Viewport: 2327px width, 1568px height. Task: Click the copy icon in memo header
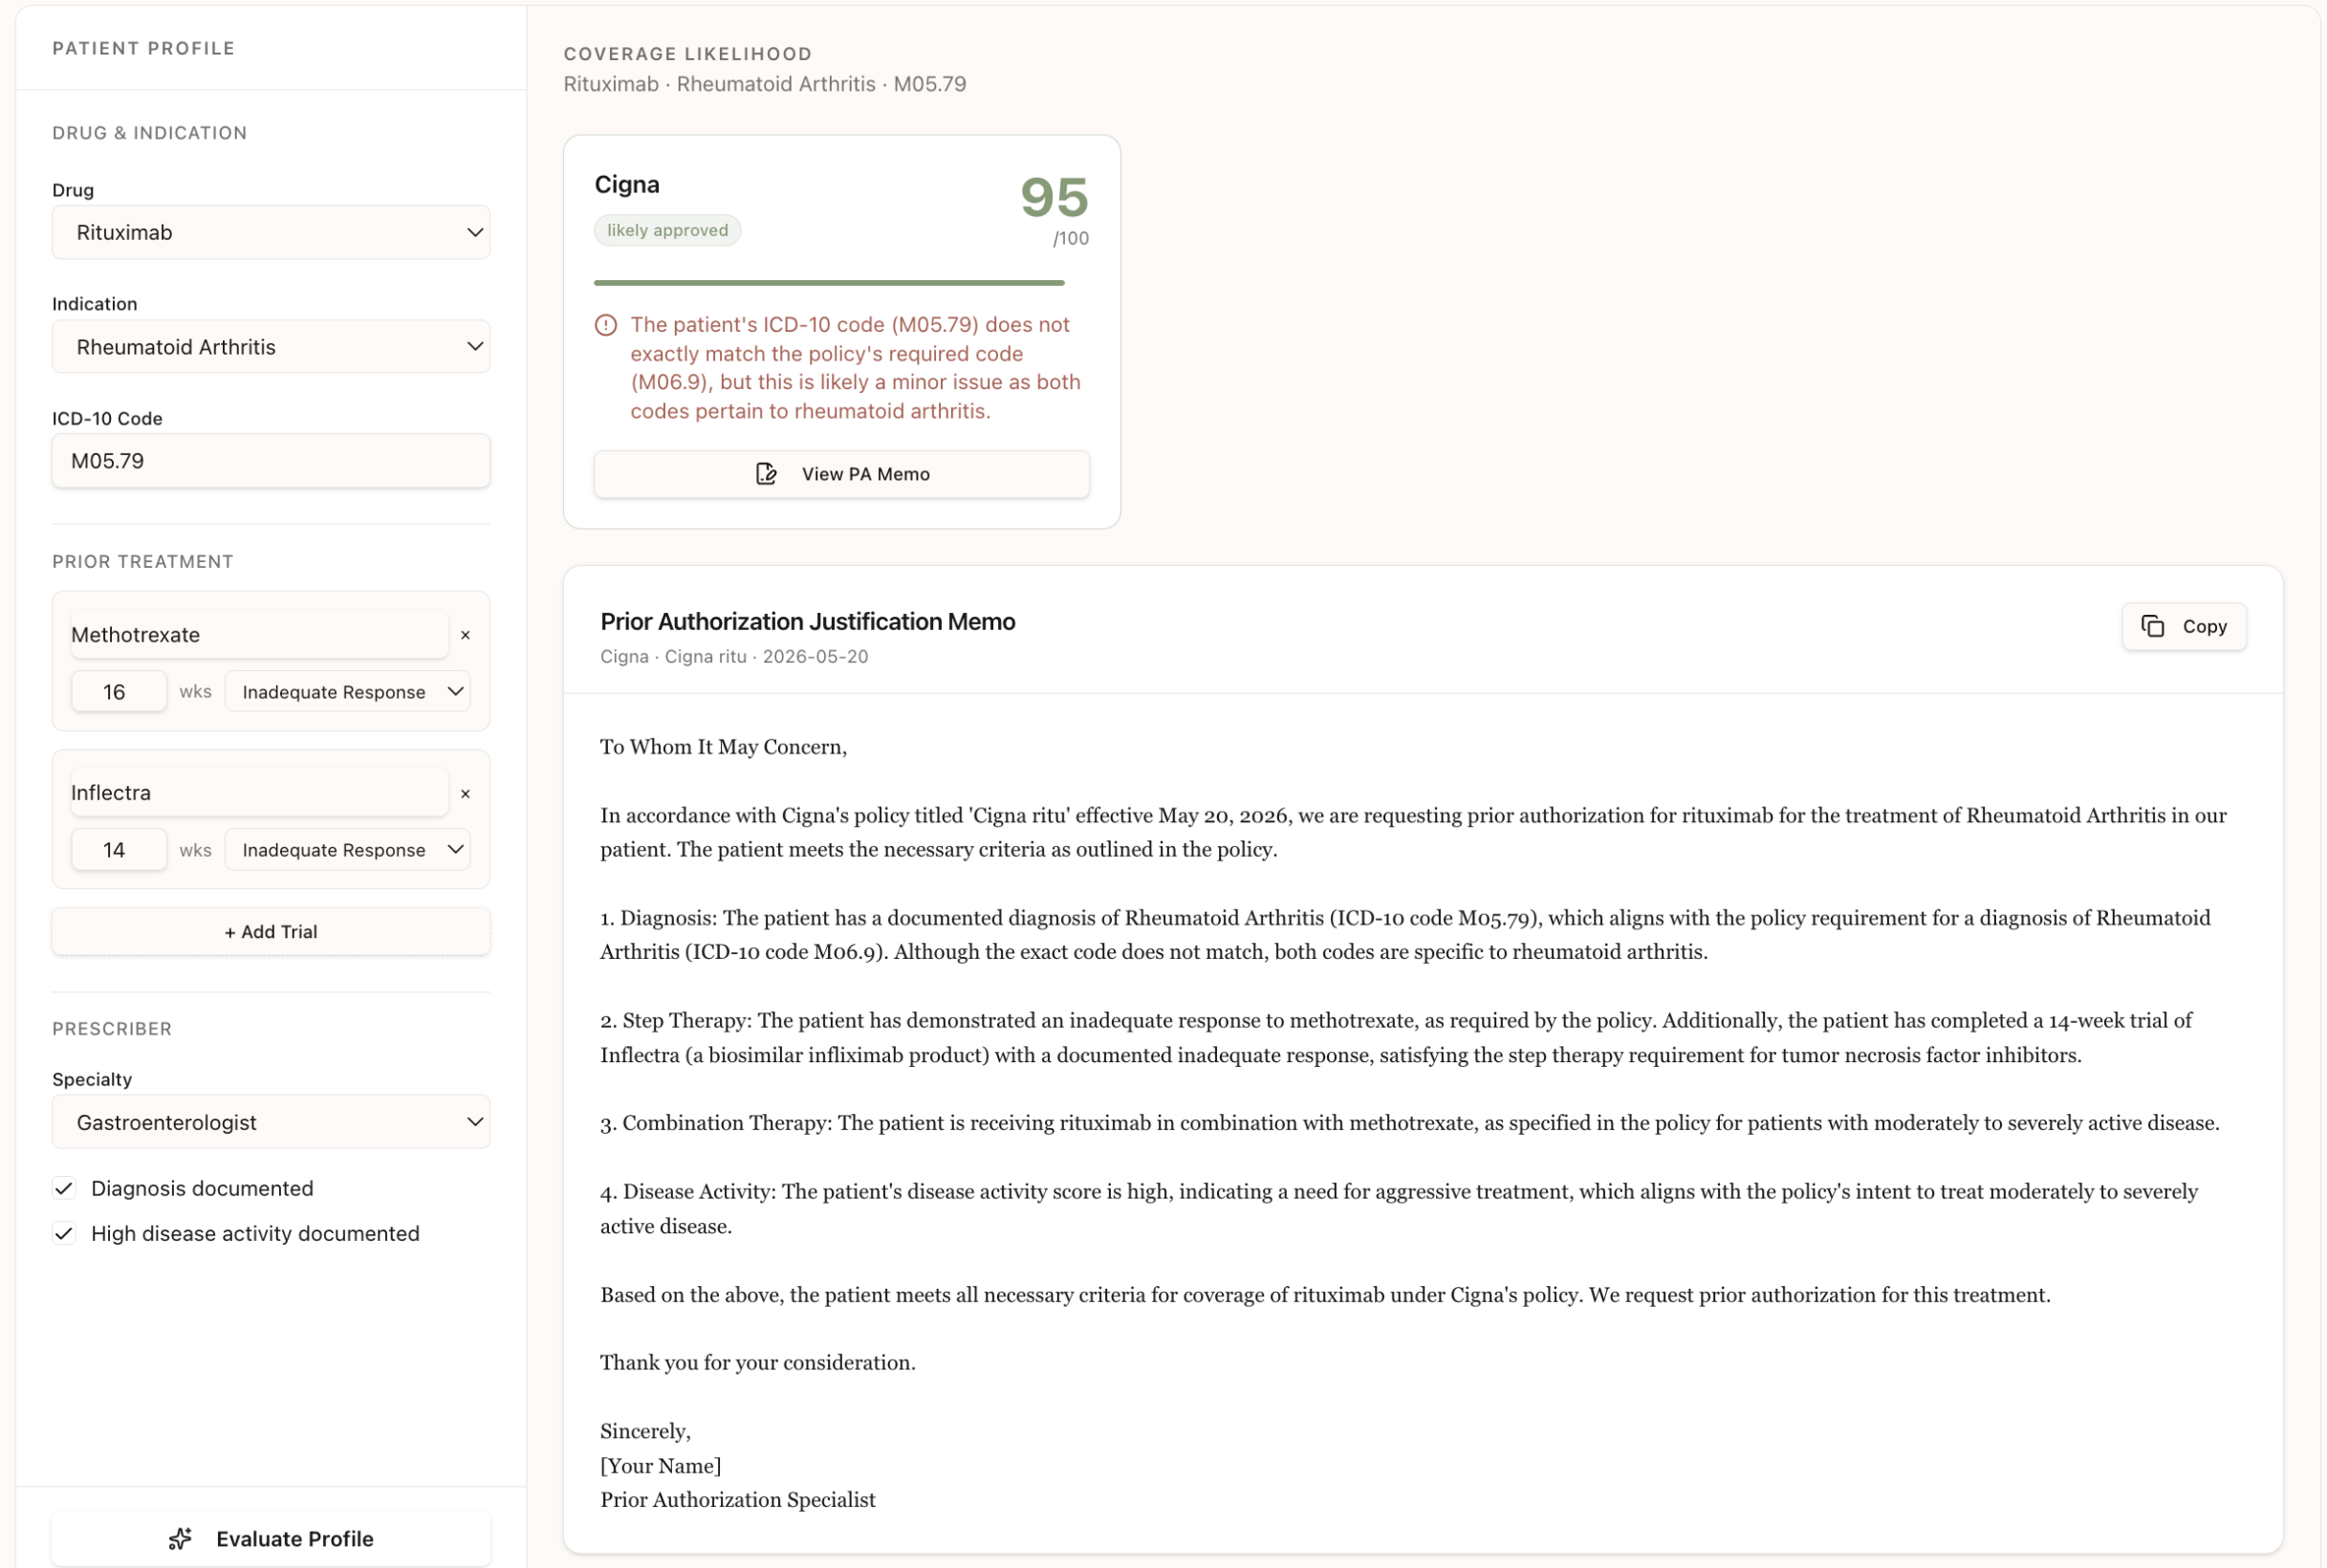pyautogui.click(x=2152, y=626)
